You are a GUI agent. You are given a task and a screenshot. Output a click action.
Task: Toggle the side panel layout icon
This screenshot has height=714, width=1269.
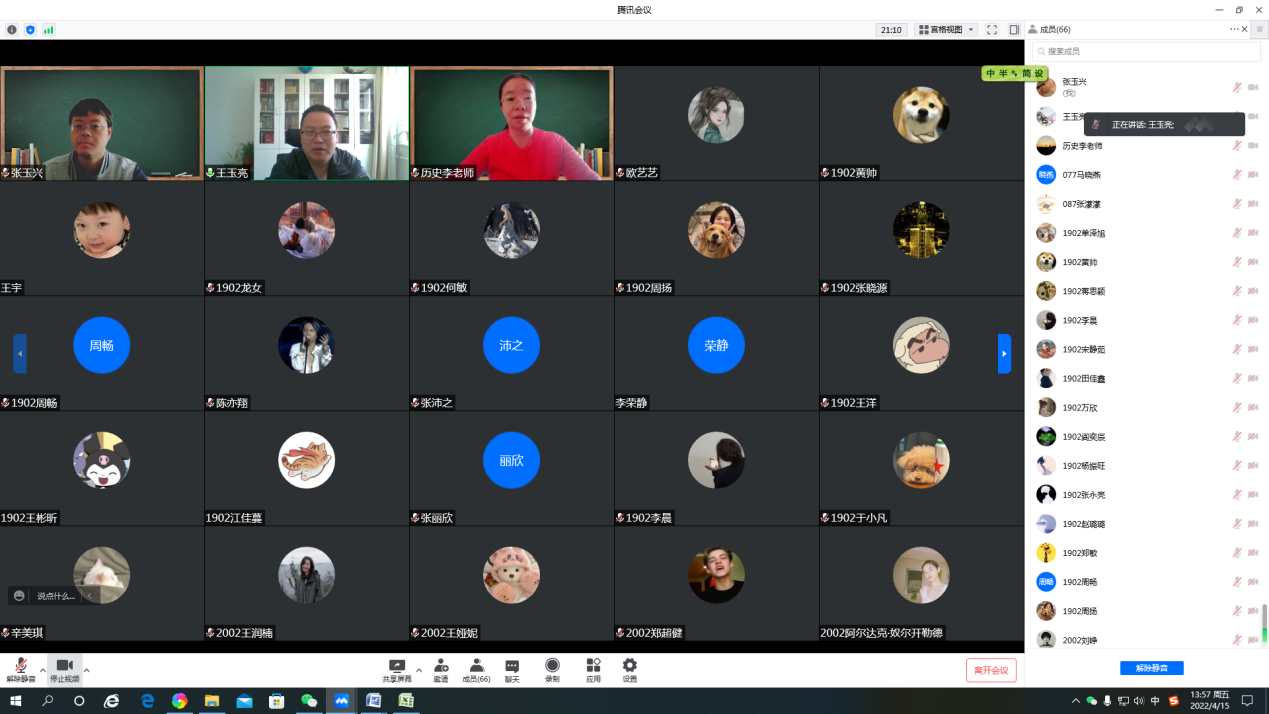(1014, 30)
